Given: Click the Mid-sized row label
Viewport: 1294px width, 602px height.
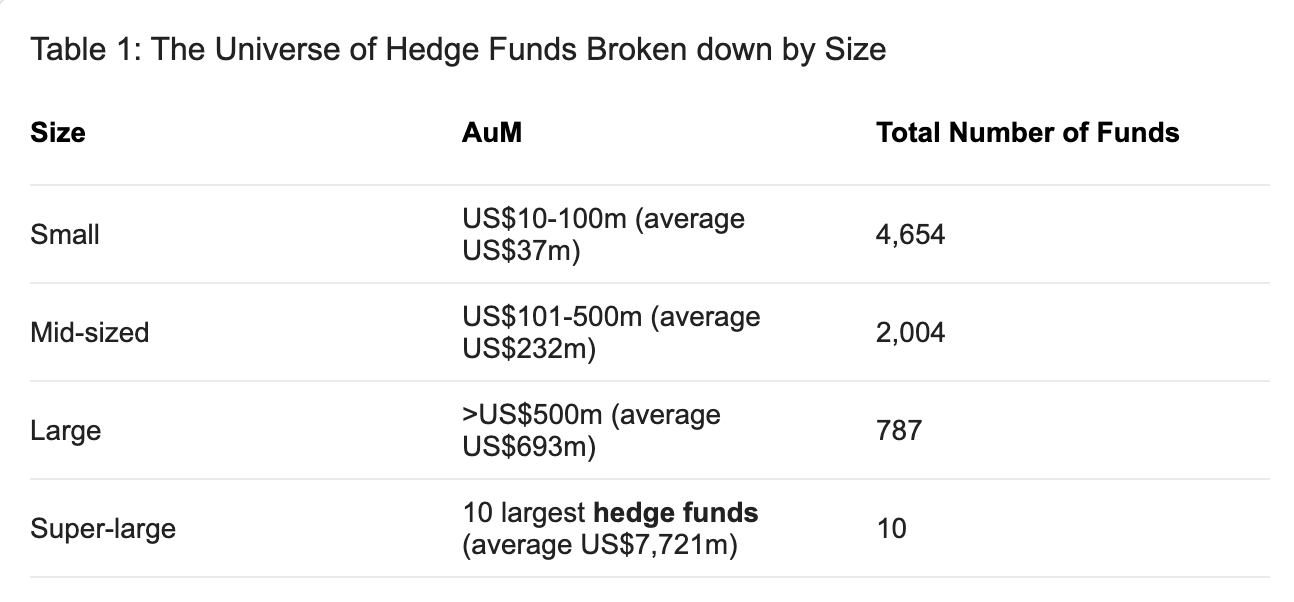Looking at the screenshot, I should tap(90, 333).
